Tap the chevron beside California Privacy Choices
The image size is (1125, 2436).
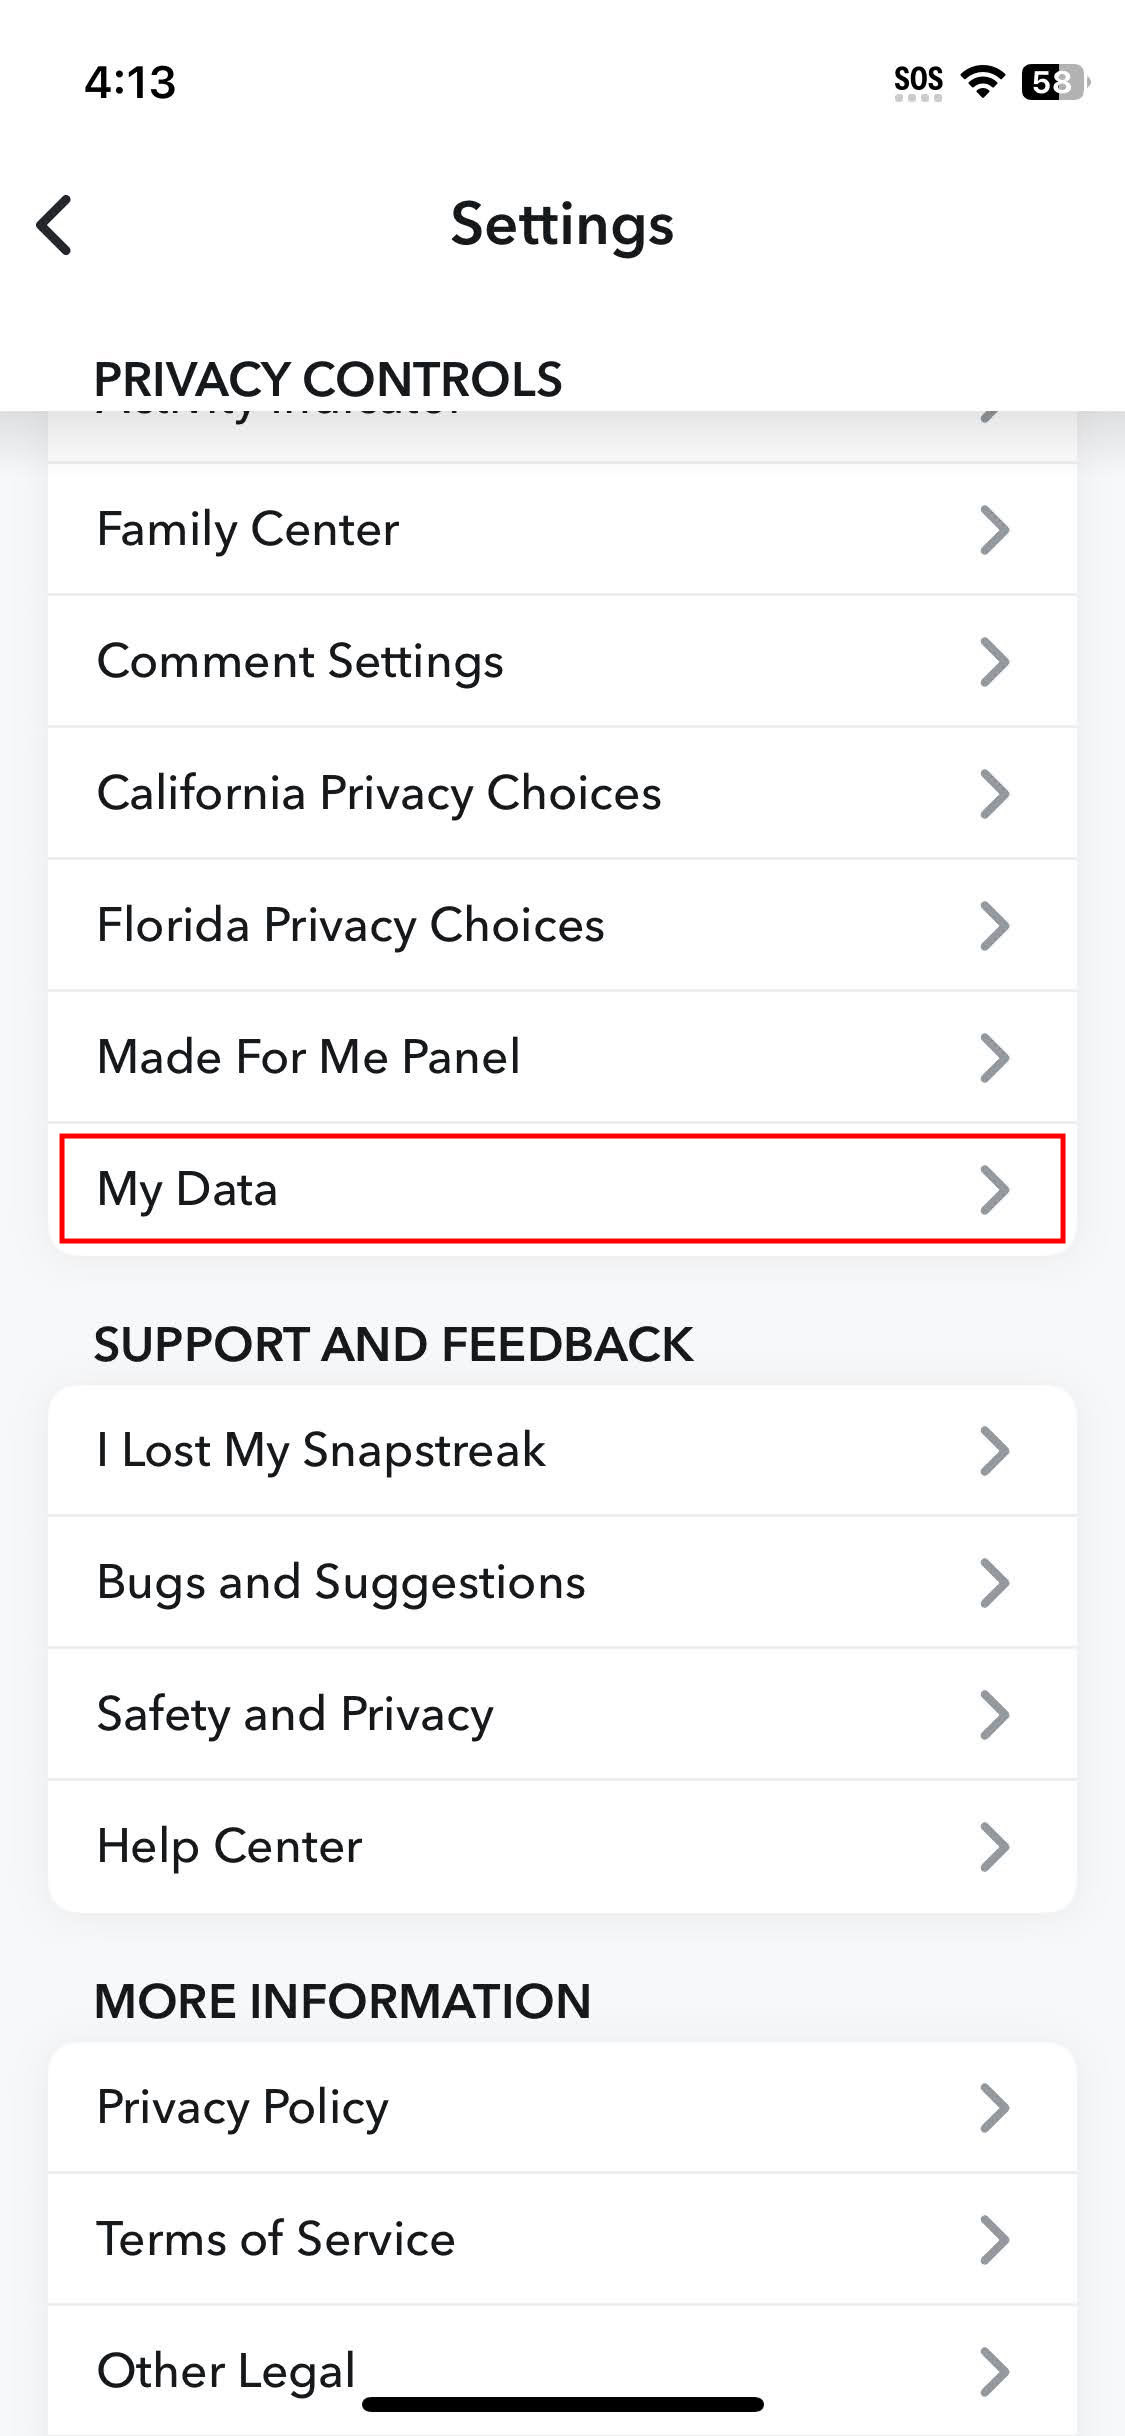point(994,793)
